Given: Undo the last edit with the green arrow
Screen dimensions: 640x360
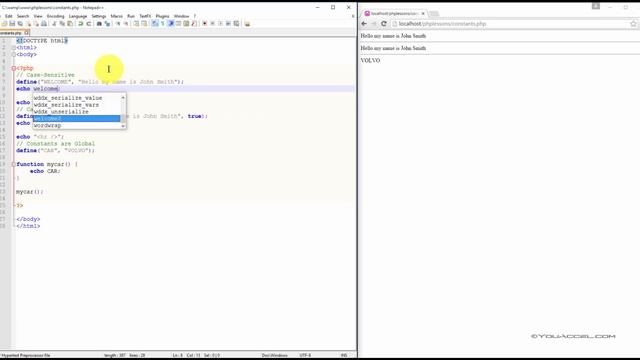Looking at the screenshot, I should point(80,24).
